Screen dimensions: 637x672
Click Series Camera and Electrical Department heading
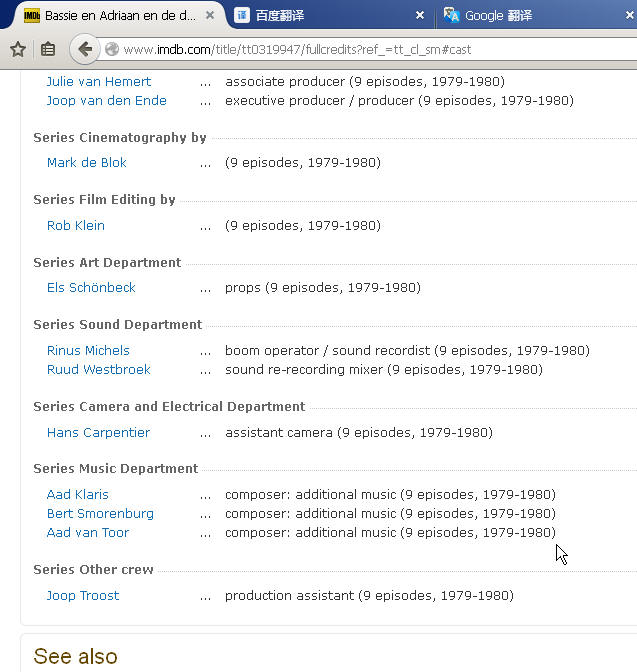[169, 406]
